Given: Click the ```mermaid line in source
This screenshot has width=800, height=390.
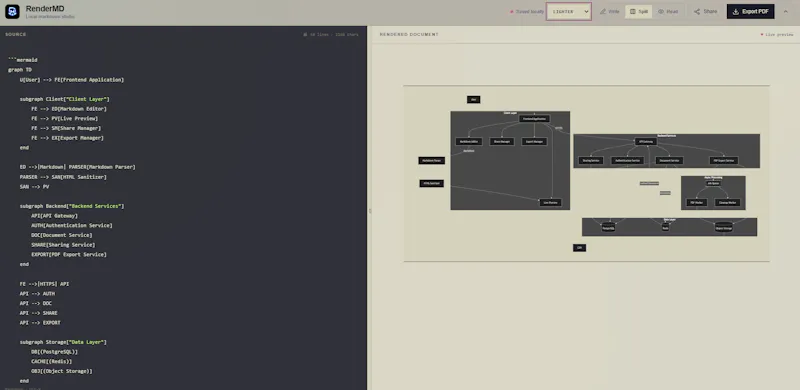Looking at the screenshot, I should tap(23, 60).
